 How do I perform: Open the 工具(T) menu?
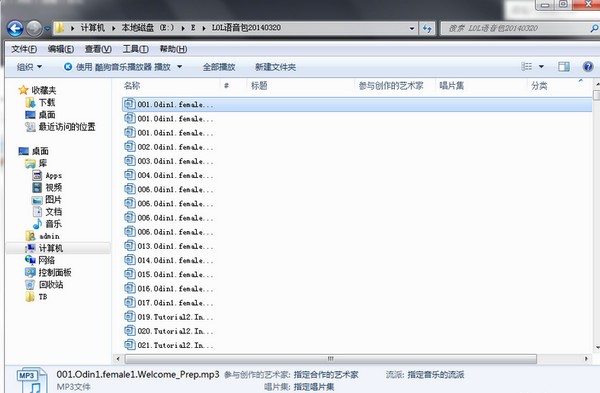pyautogui.click(x=135, y=49)
